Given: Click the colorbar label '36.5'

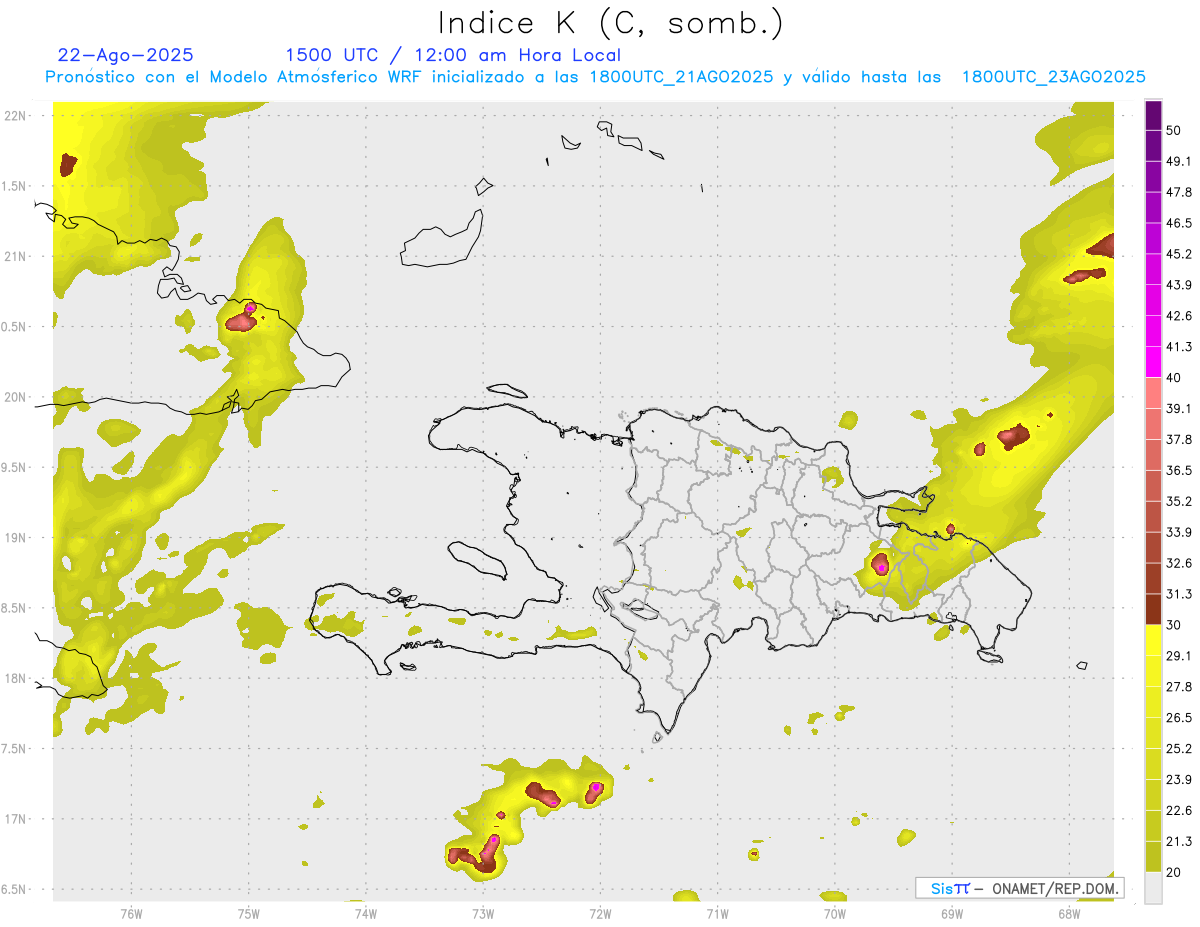Looking at the screenshot, I should tap(1179, 470).
